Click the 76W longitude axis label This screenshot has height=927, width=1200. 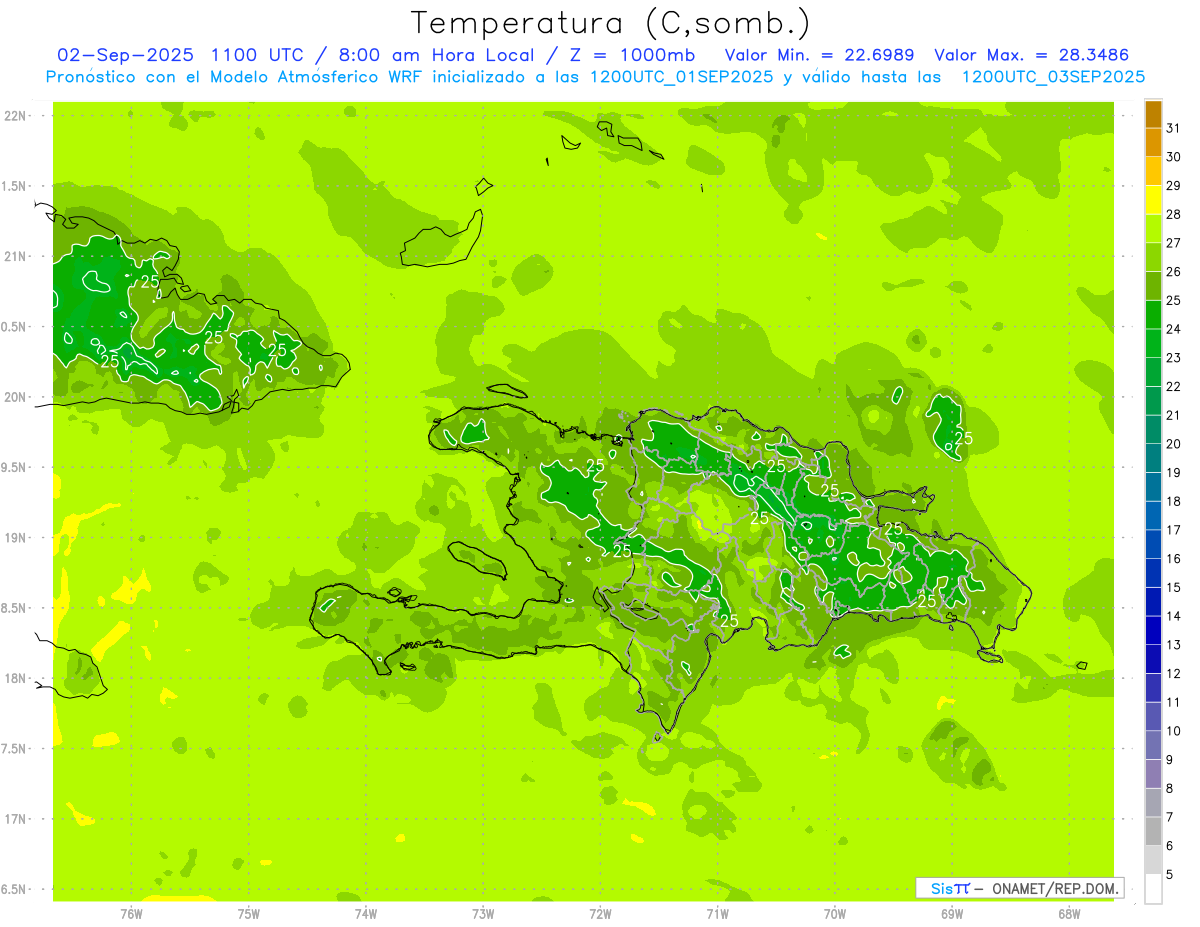(x=131, y=914)
